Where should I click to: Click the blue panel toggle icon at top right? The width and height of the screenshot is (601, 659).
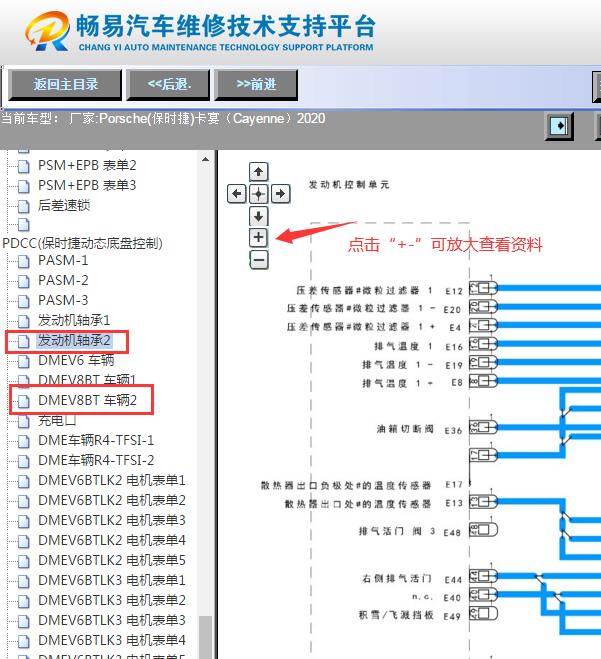pos(559,126)
